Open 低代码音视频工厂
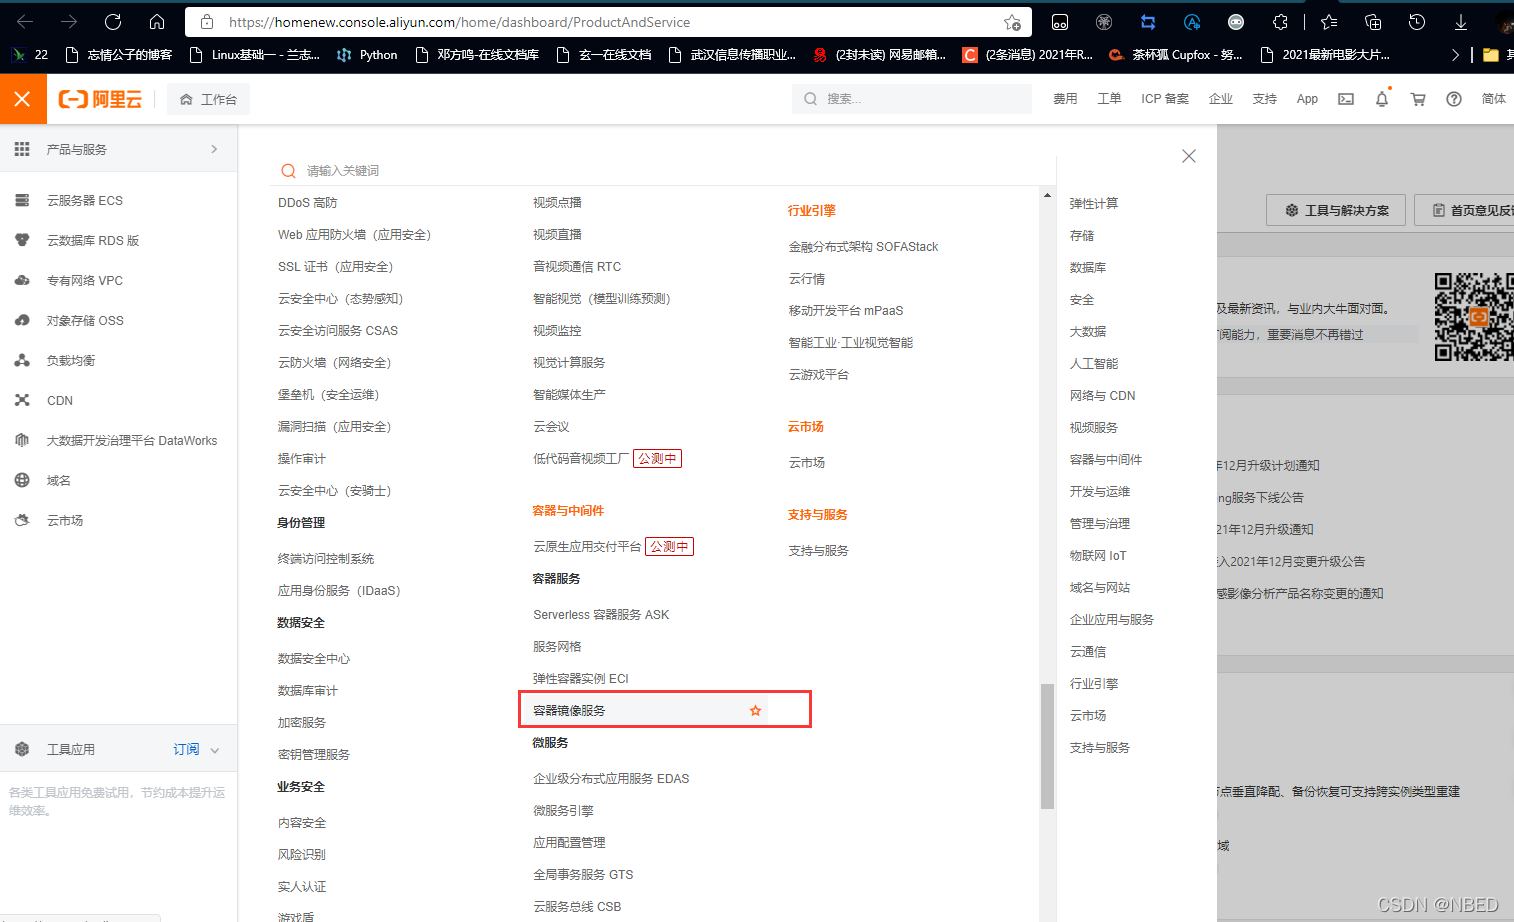This screenshot has height=922, width=1514. [x=581, y=459]
